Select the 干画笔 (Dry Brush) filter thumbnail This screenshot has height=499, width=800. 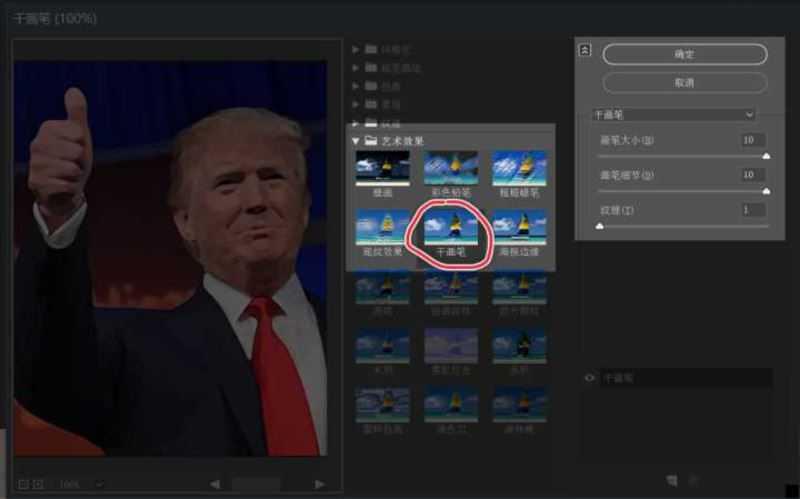451,227
